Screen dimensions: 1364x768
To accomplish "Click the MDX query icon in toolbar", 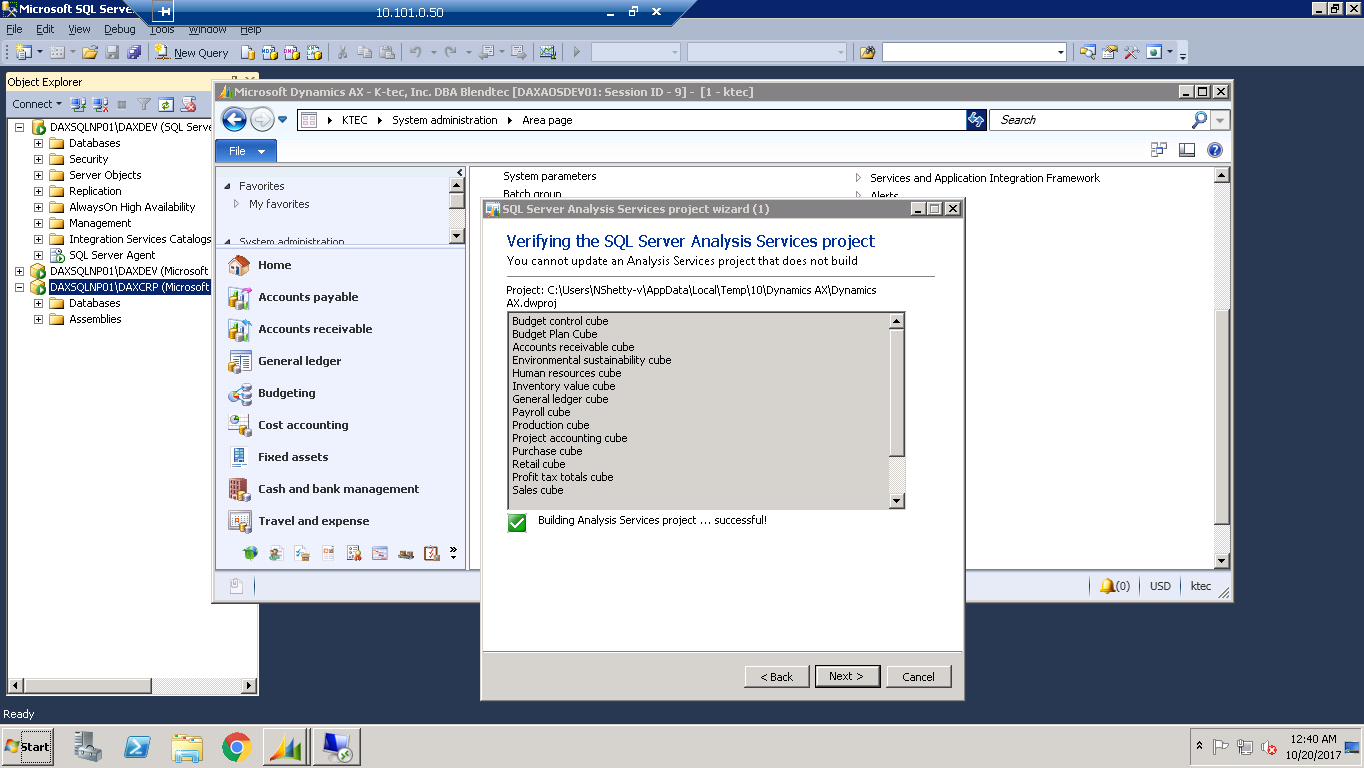I will point(270,53).
